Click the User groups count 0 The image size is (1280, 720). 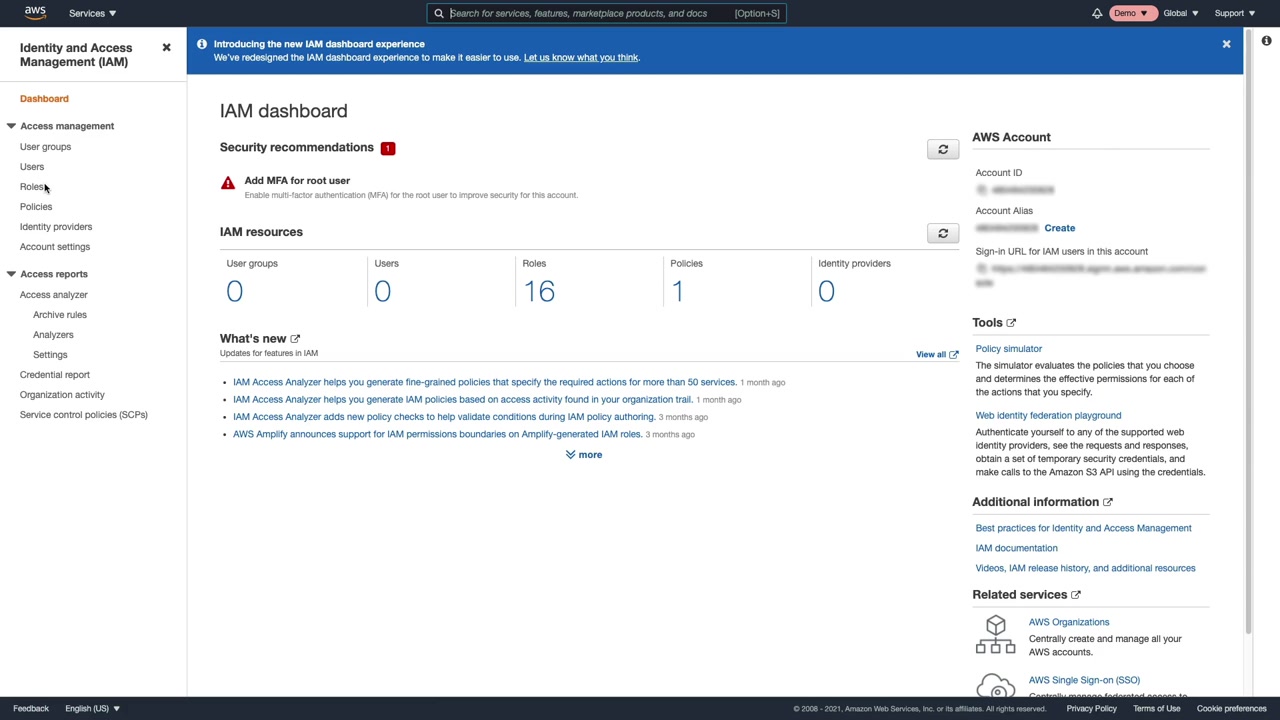click(x=234, y=291)
